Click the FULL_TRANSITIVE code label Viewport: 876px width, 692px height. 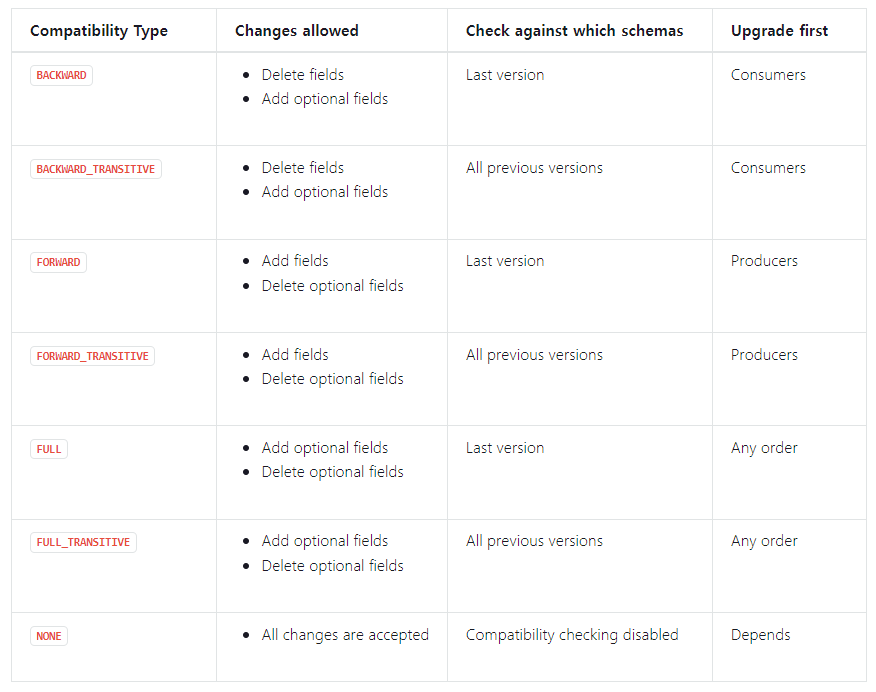tap(83, 542)
